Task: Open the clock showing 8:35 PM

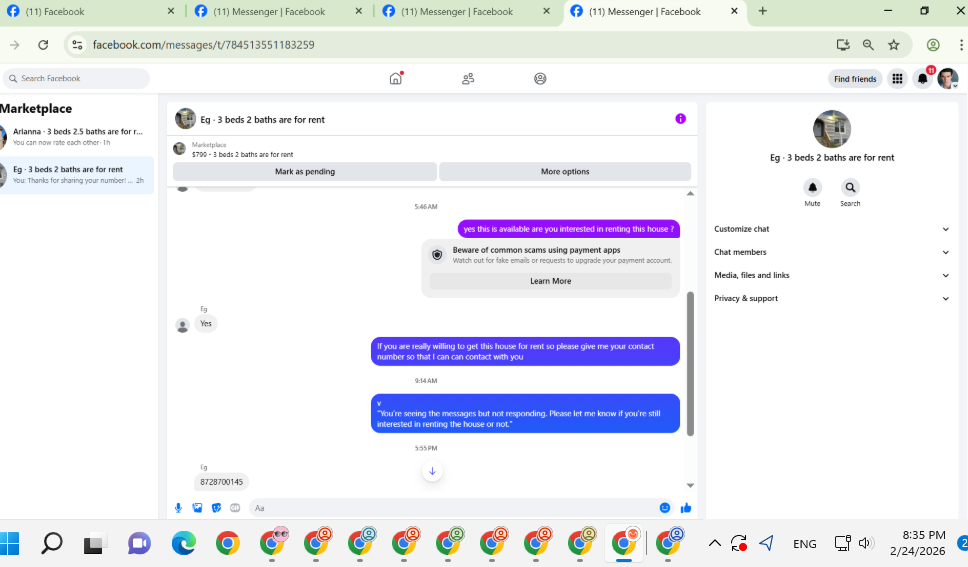Action: click(917, 543)
